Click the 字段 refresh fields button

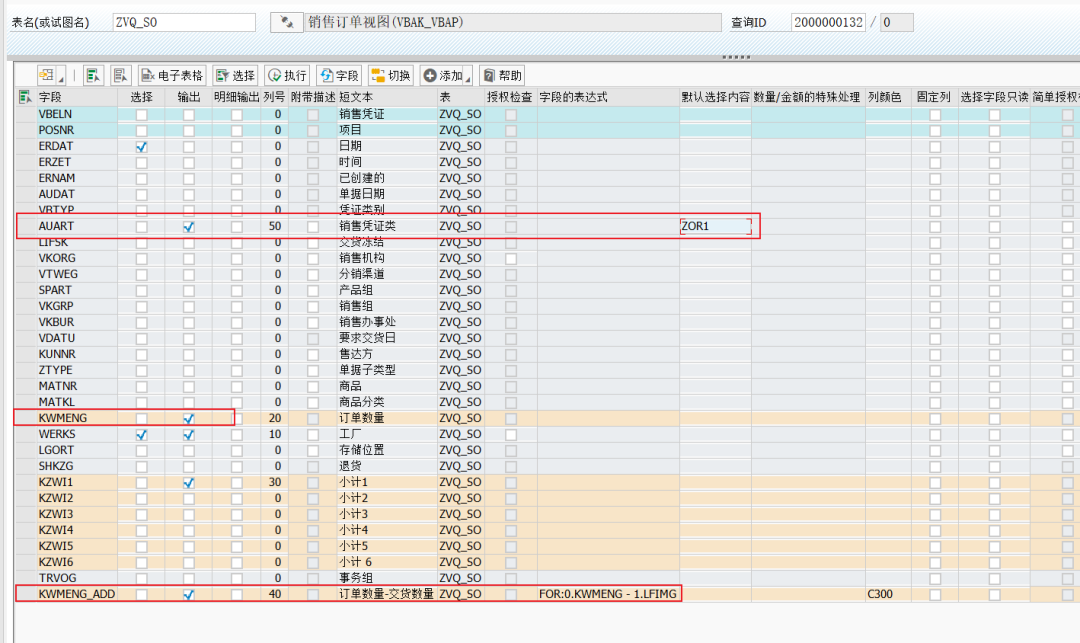point(339,75)
